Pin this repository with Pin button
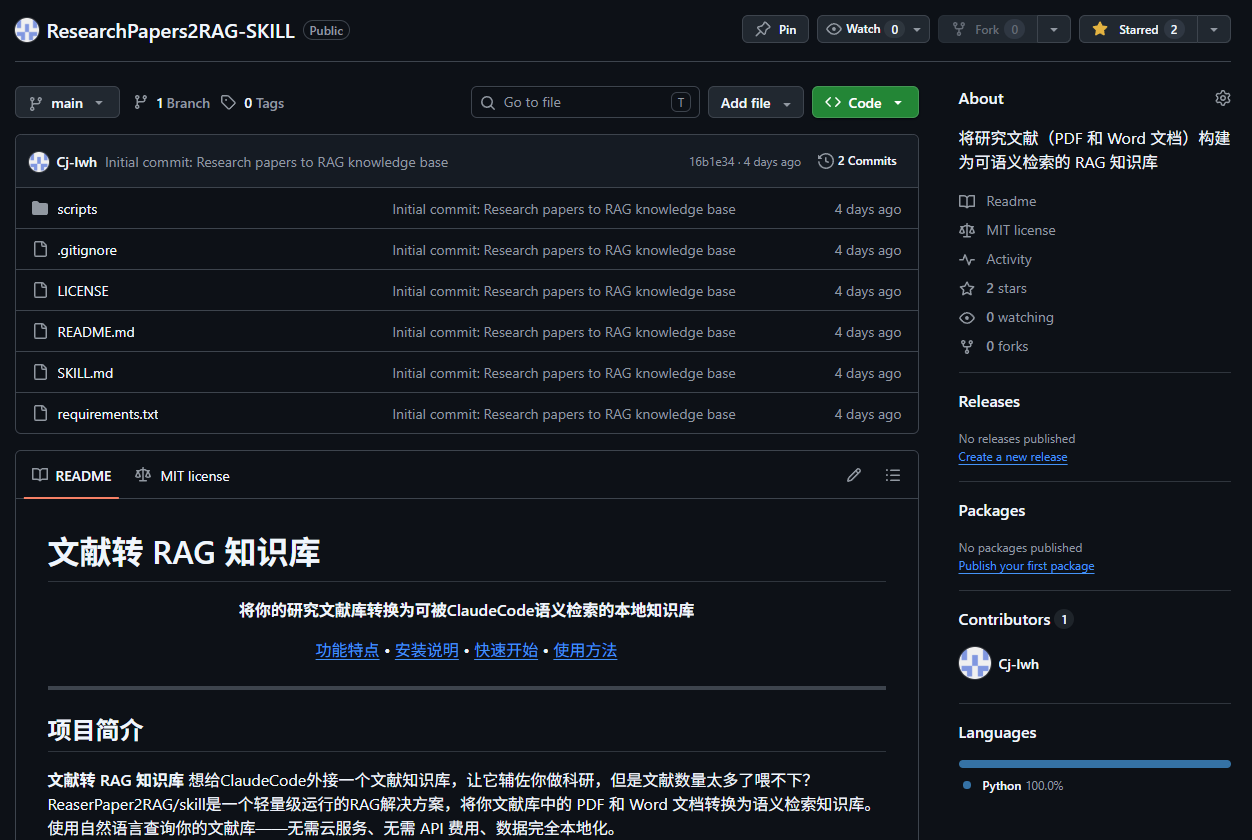Image resolution: width=1252 pixels, height=840 pixels. [775, 29]
